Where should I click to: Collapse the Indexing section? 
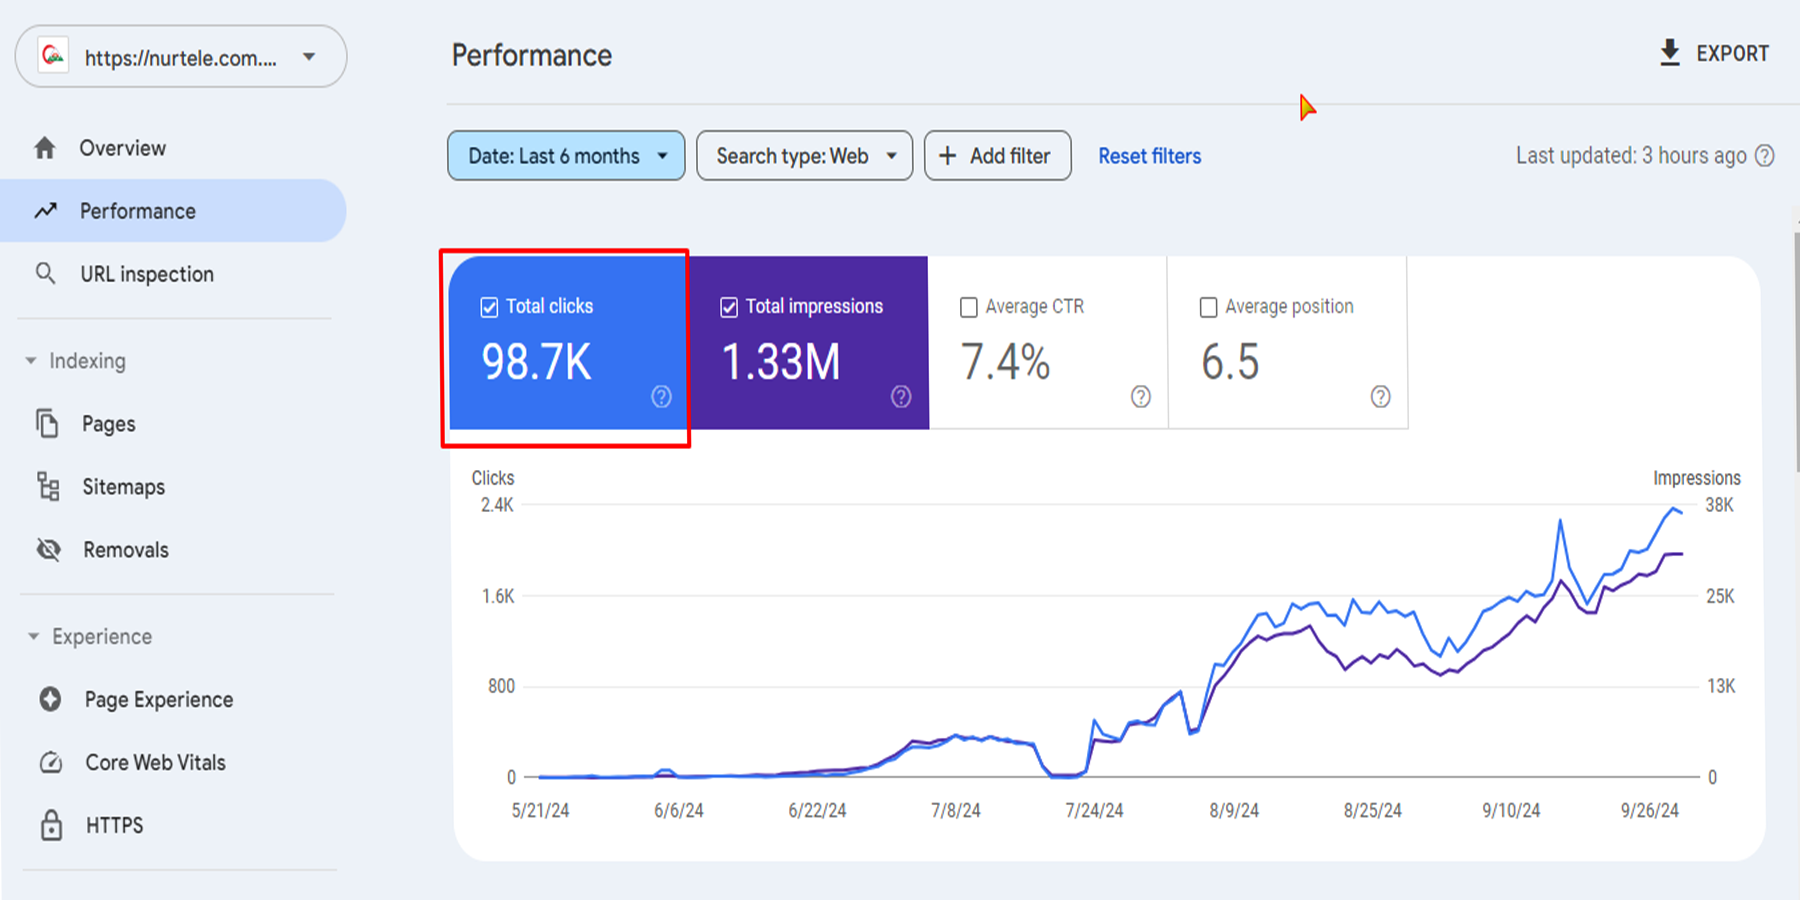(32, 361)
